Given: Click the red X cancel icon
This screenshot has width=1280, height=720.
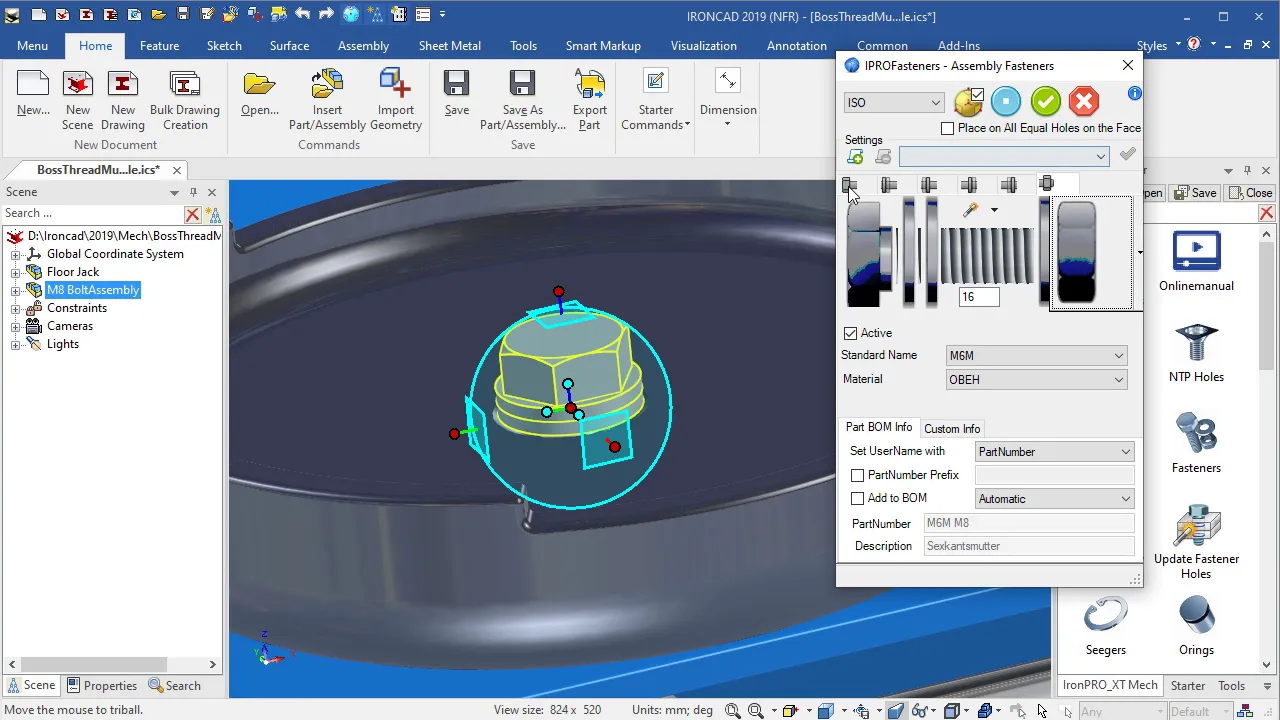Looking at the screenshot, I should [x=1083, y=101].
